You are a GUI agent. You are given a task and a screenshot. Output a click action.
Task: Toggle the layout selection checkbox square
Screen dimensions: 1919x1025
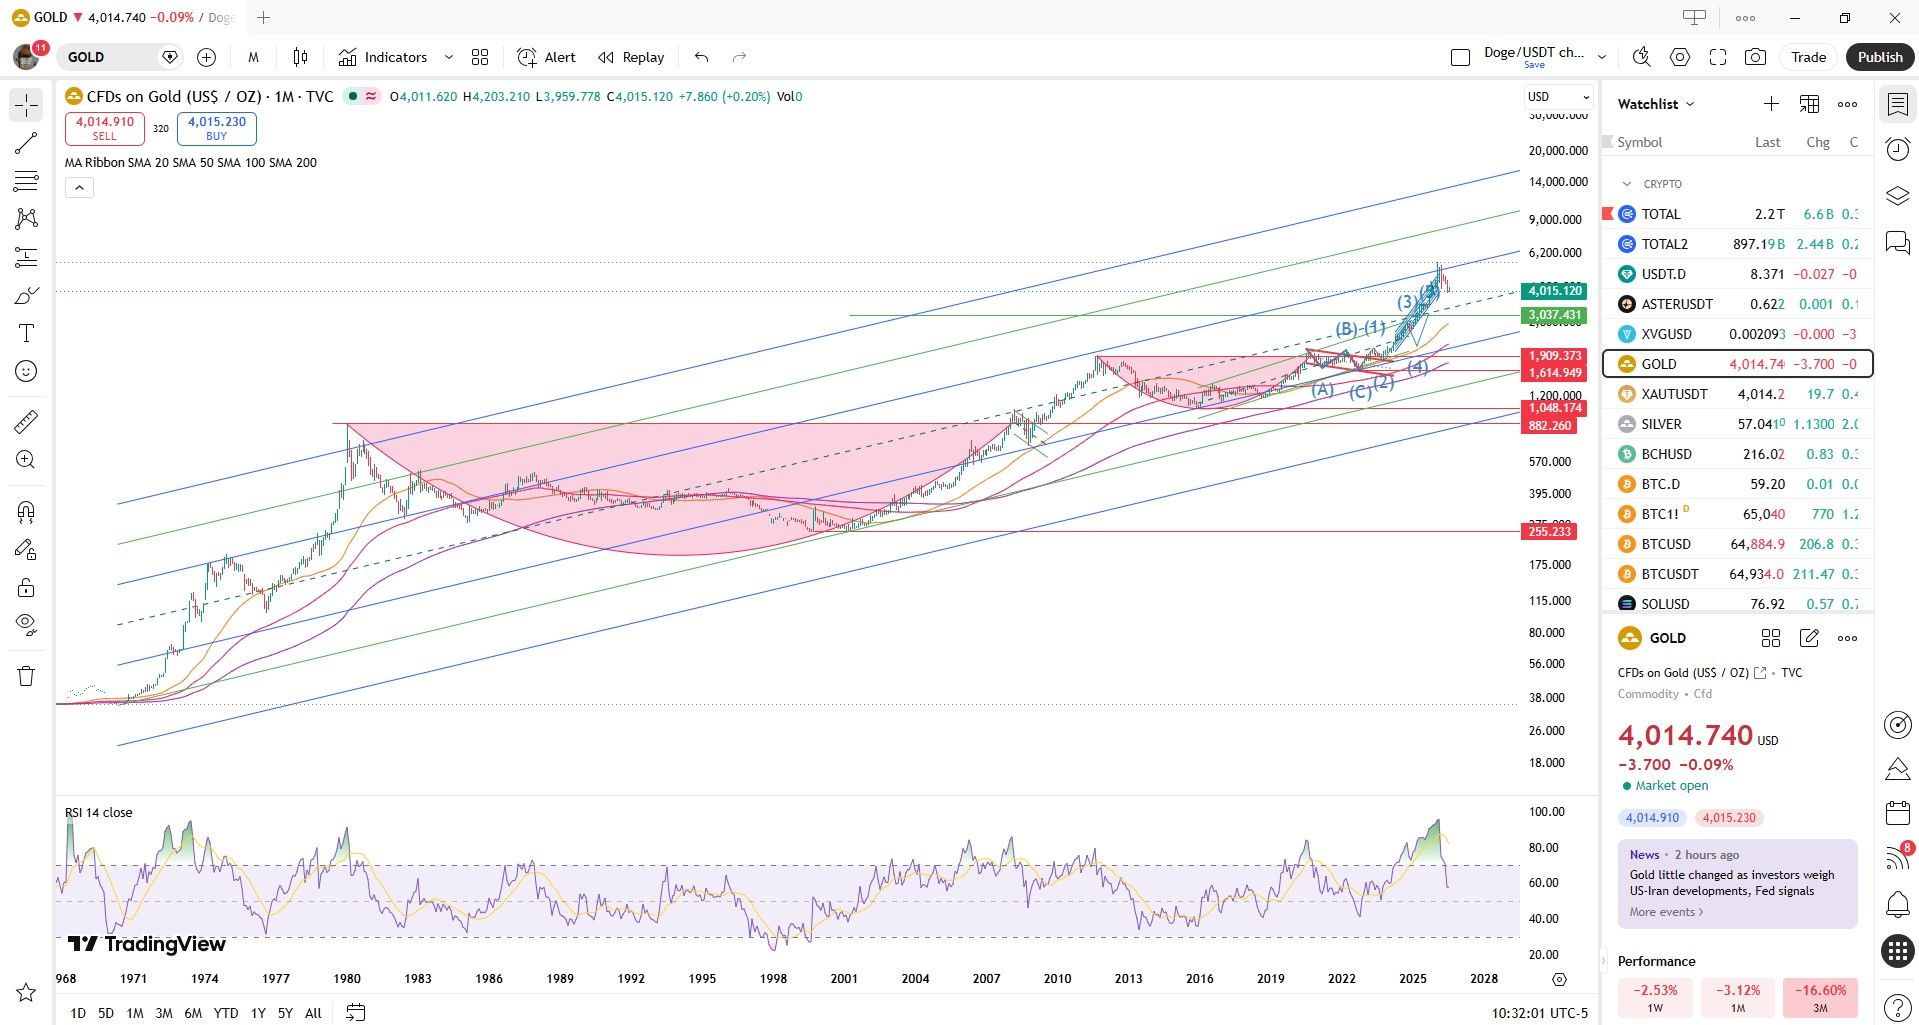coord(1460,57)
